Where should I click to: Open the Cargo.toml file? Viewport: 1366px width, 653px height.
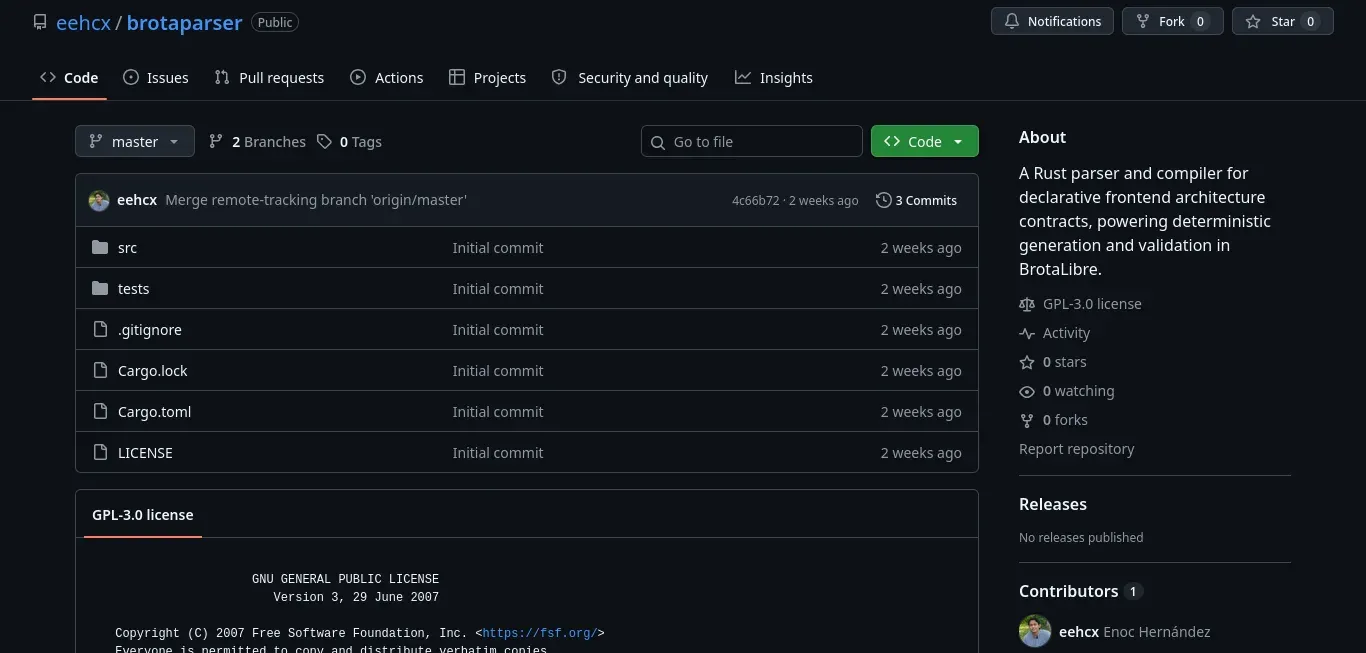coord(154,411)
